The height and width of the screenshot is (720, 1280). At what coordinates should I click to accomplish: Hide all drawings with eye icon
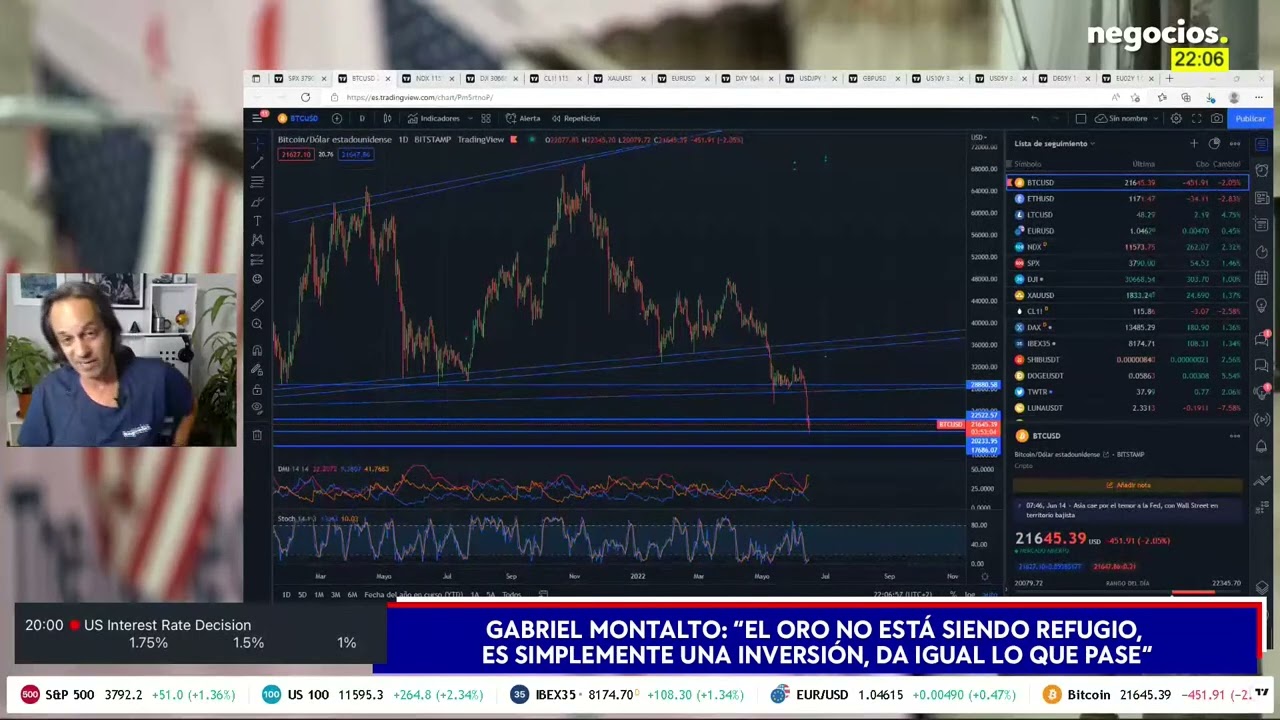point(257,408)
